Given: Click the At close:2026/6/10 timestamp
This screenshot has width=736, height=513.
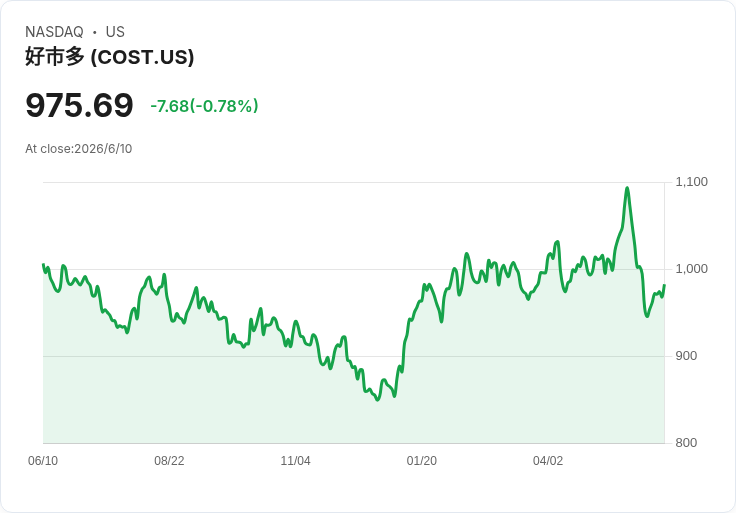Looking at the screenshot, I should pyautogui.click(x=78, y=149).
